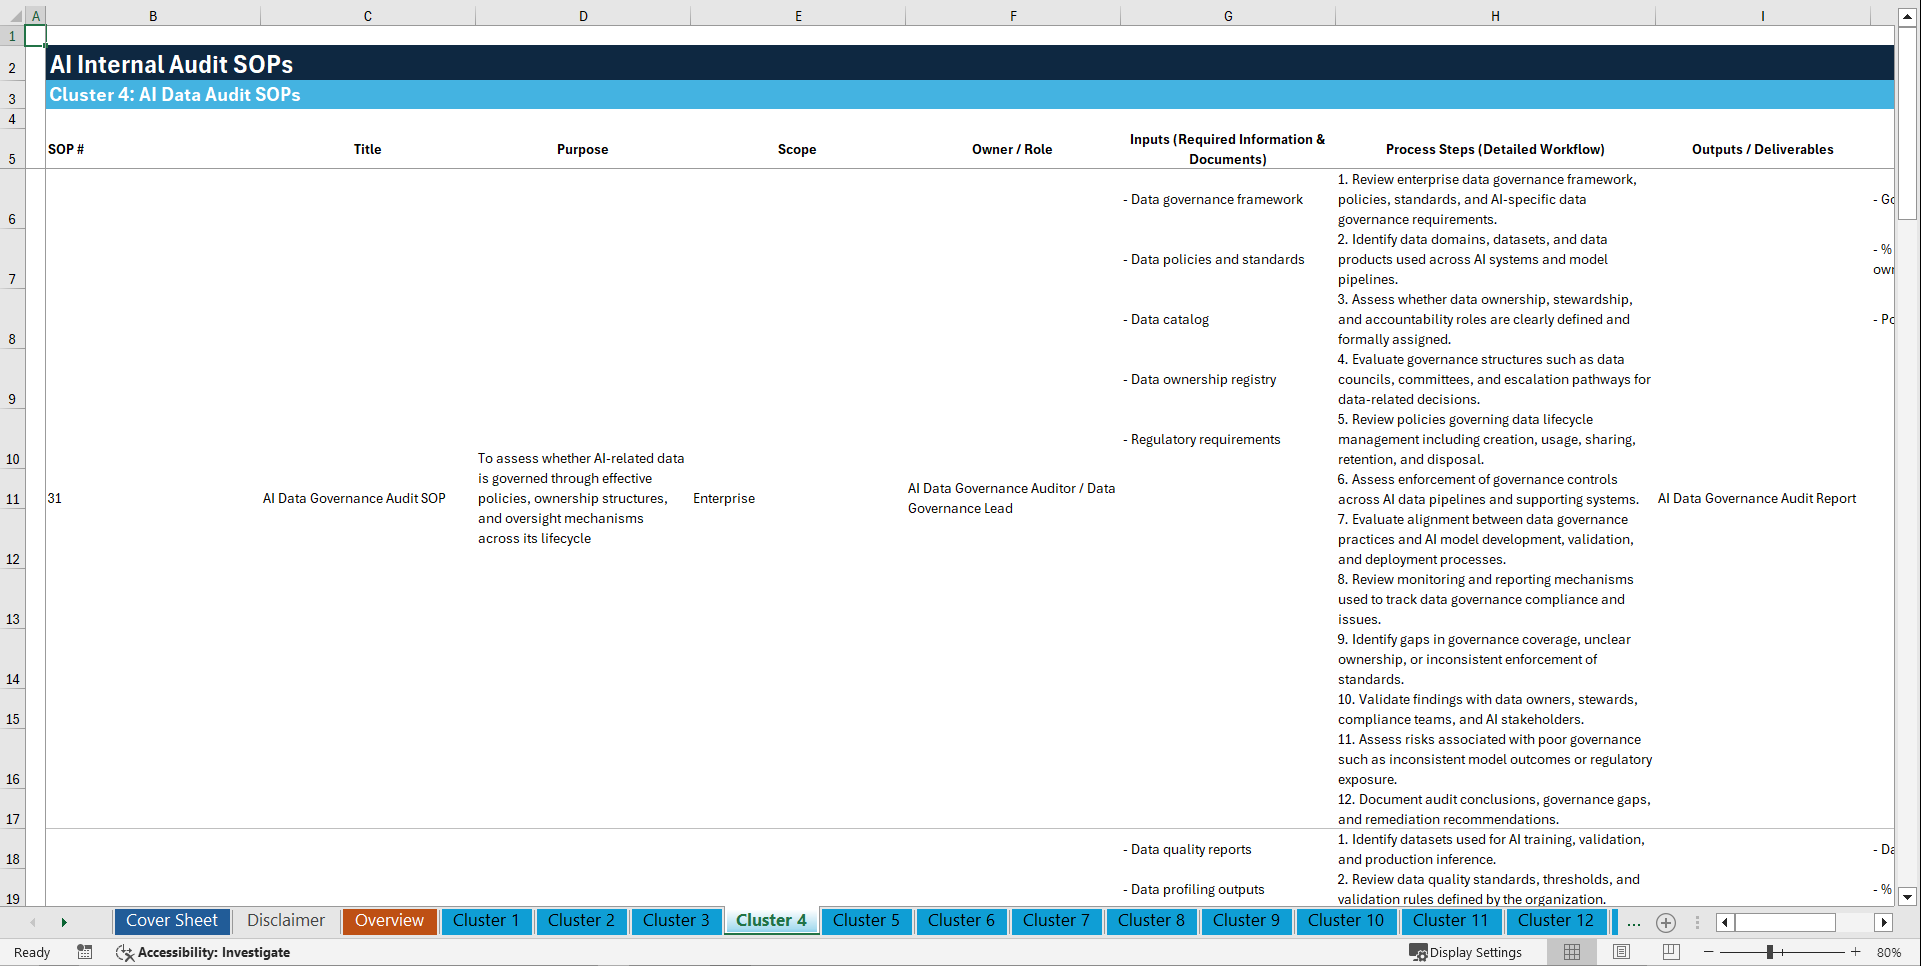Open the Overview sheet tab
This screenshot has height=966, width=1921.
389,921
